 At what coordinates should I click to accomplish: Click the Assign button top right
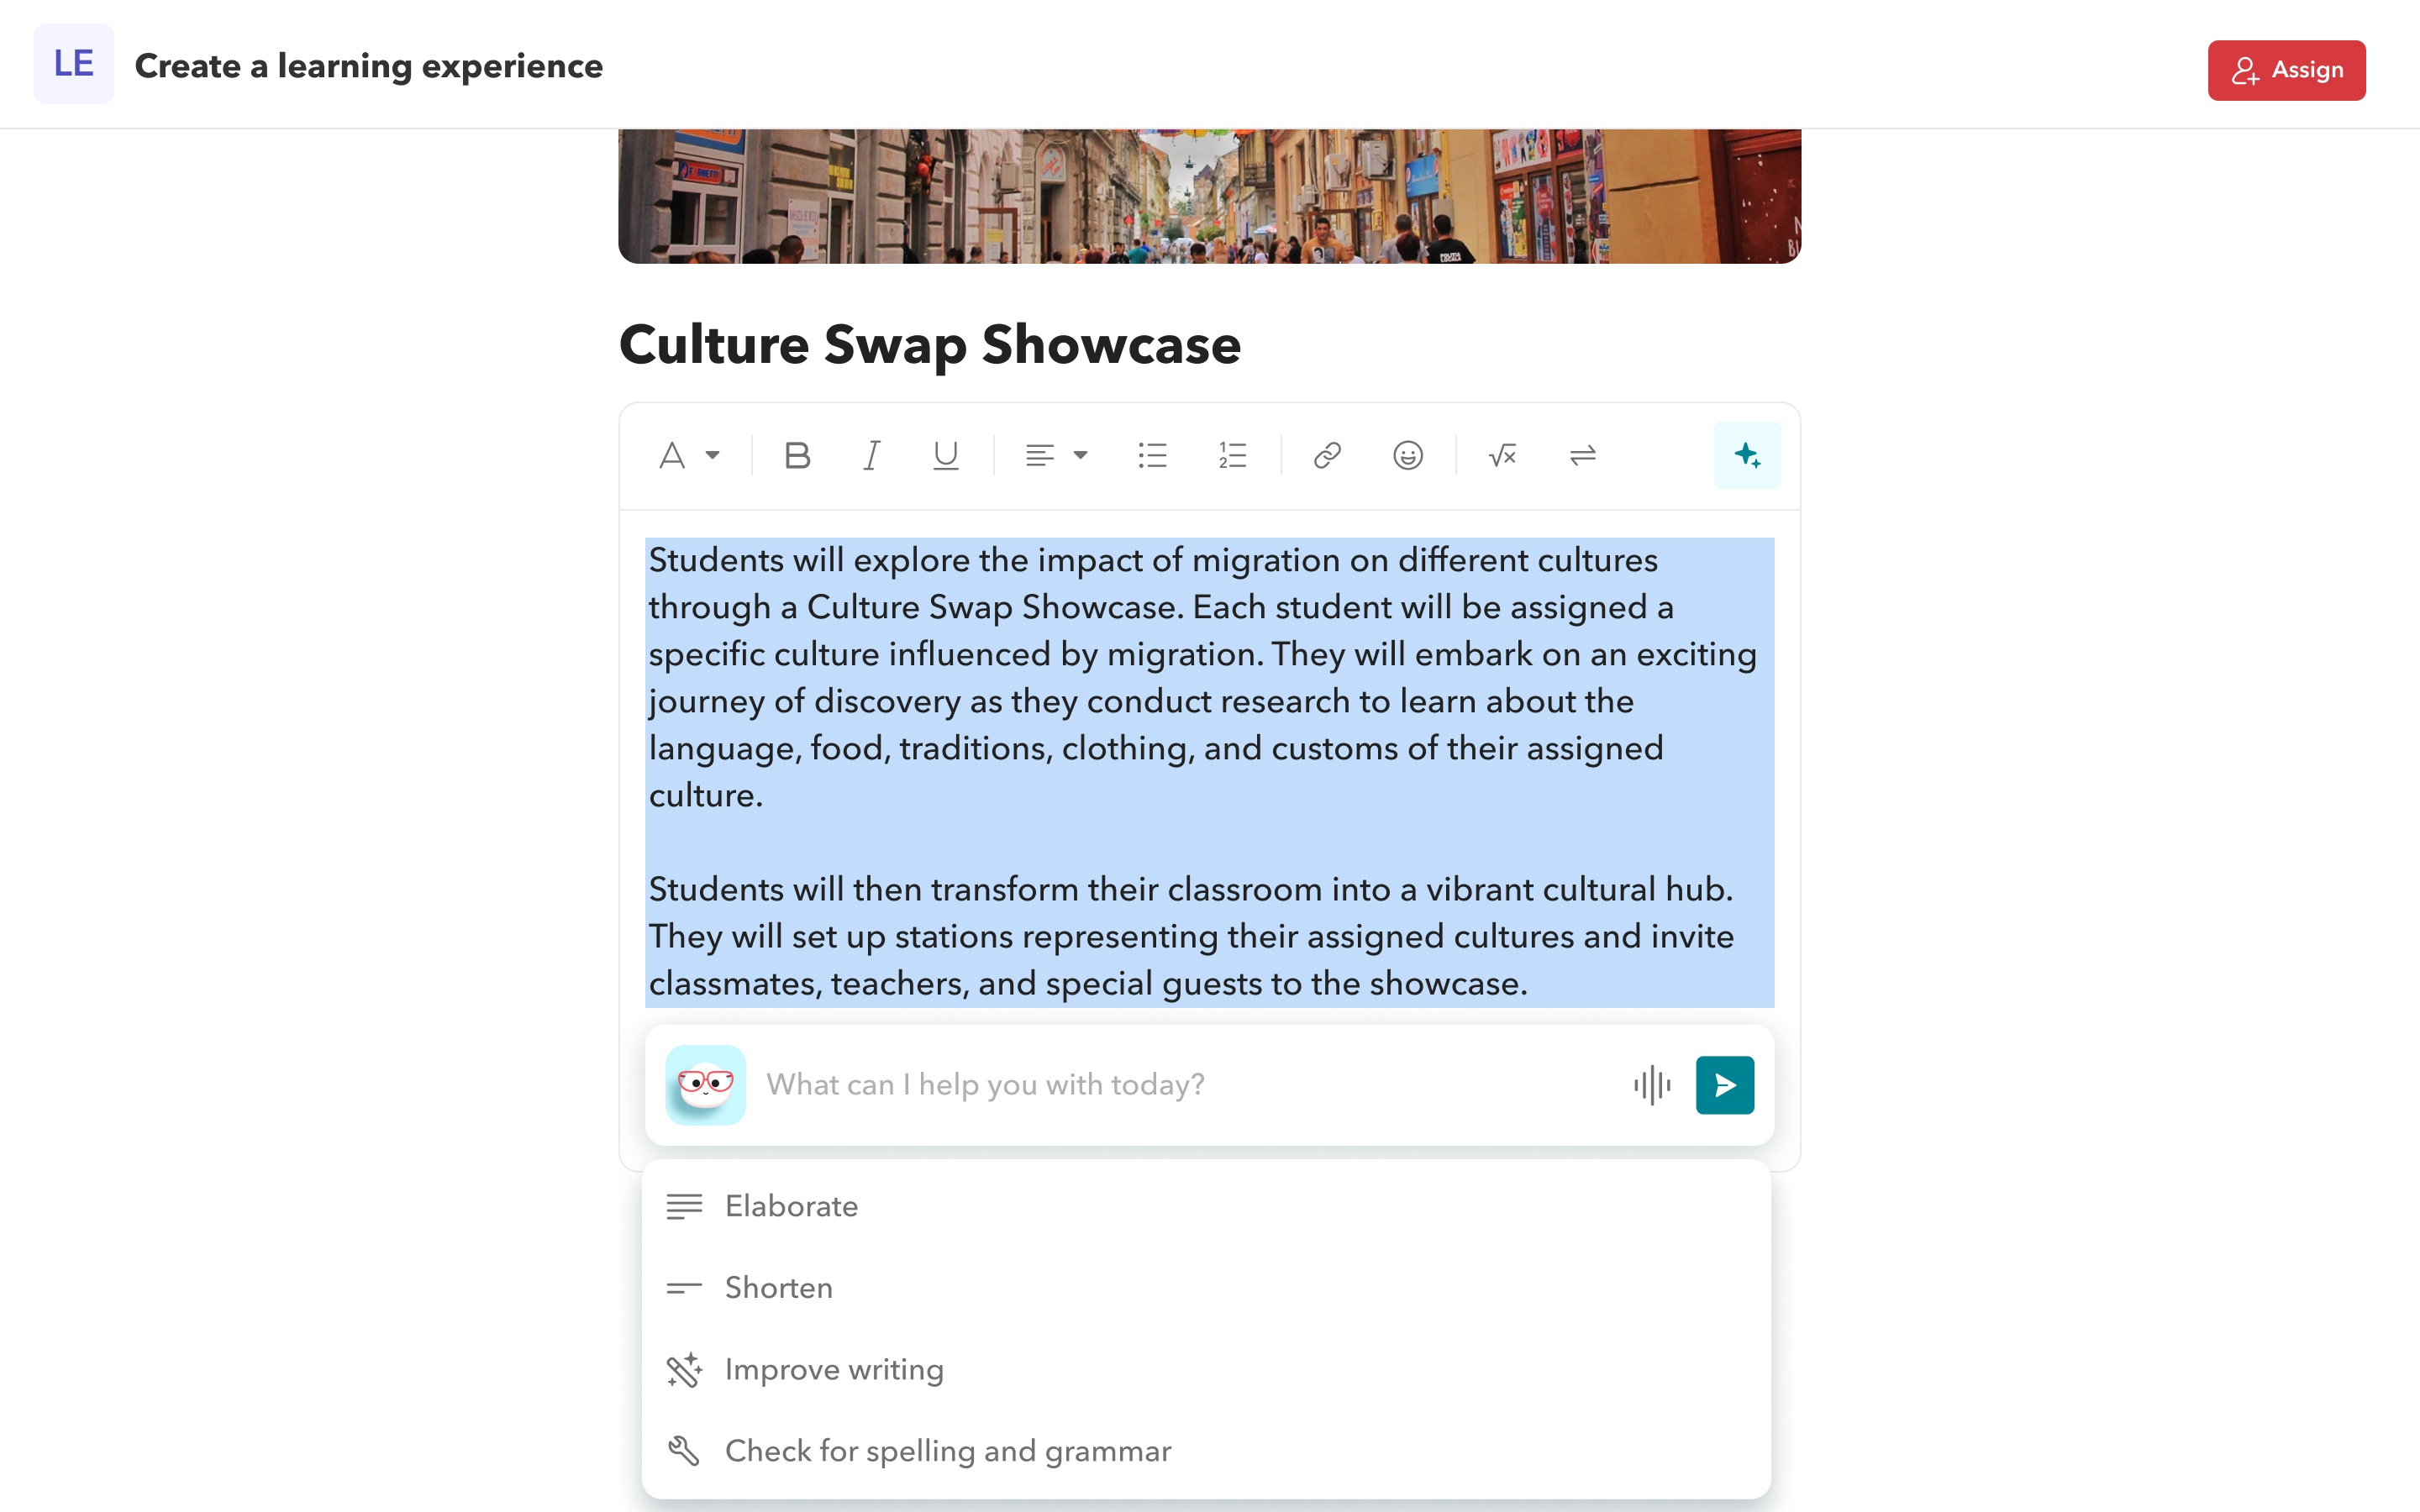pyautogui.click(x=2289, y=70)
